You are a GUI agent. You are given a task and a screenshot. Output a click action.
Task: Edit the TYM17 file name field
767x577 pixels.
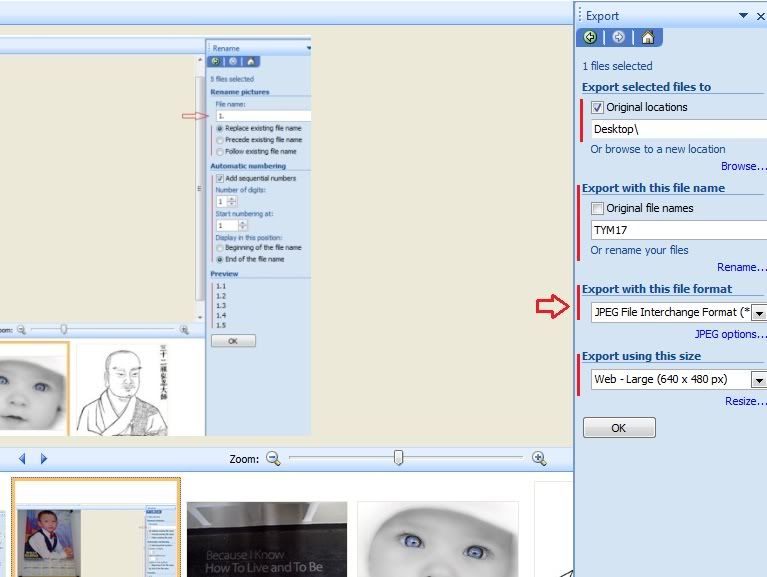click(679, 230)
